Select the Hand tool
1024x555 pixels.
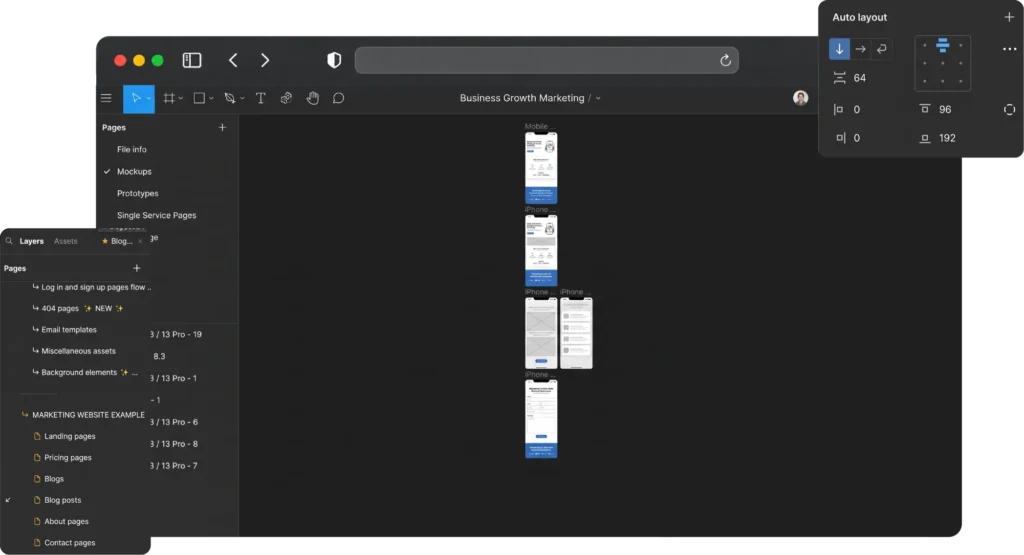pyautogui.click(x=313, y=98)
